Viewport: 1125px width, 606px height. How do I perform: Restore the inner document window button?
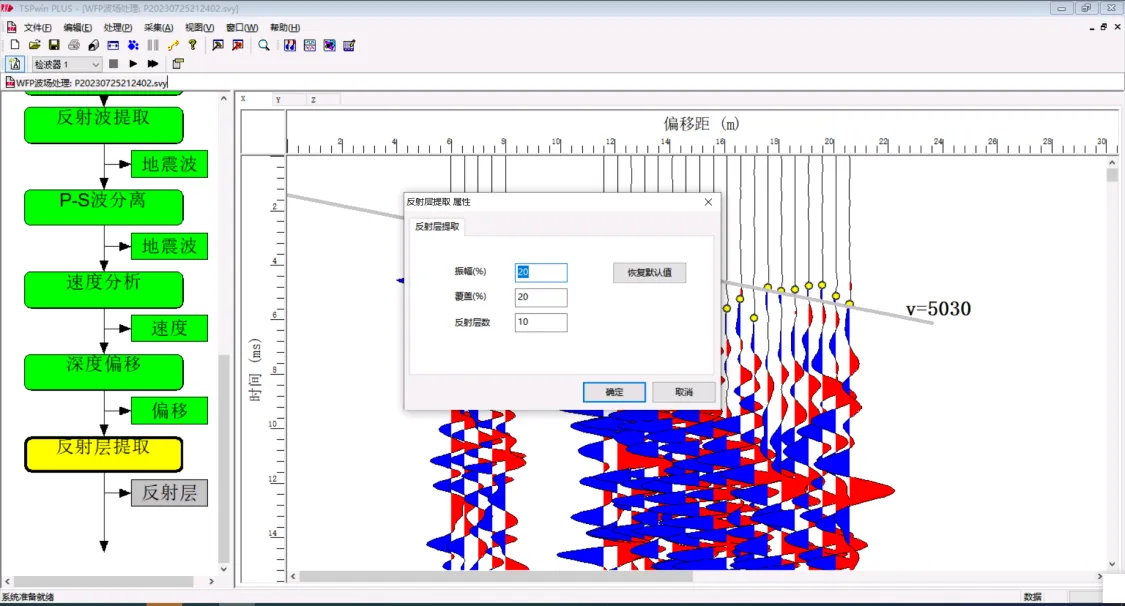[x=1103, y=27]
